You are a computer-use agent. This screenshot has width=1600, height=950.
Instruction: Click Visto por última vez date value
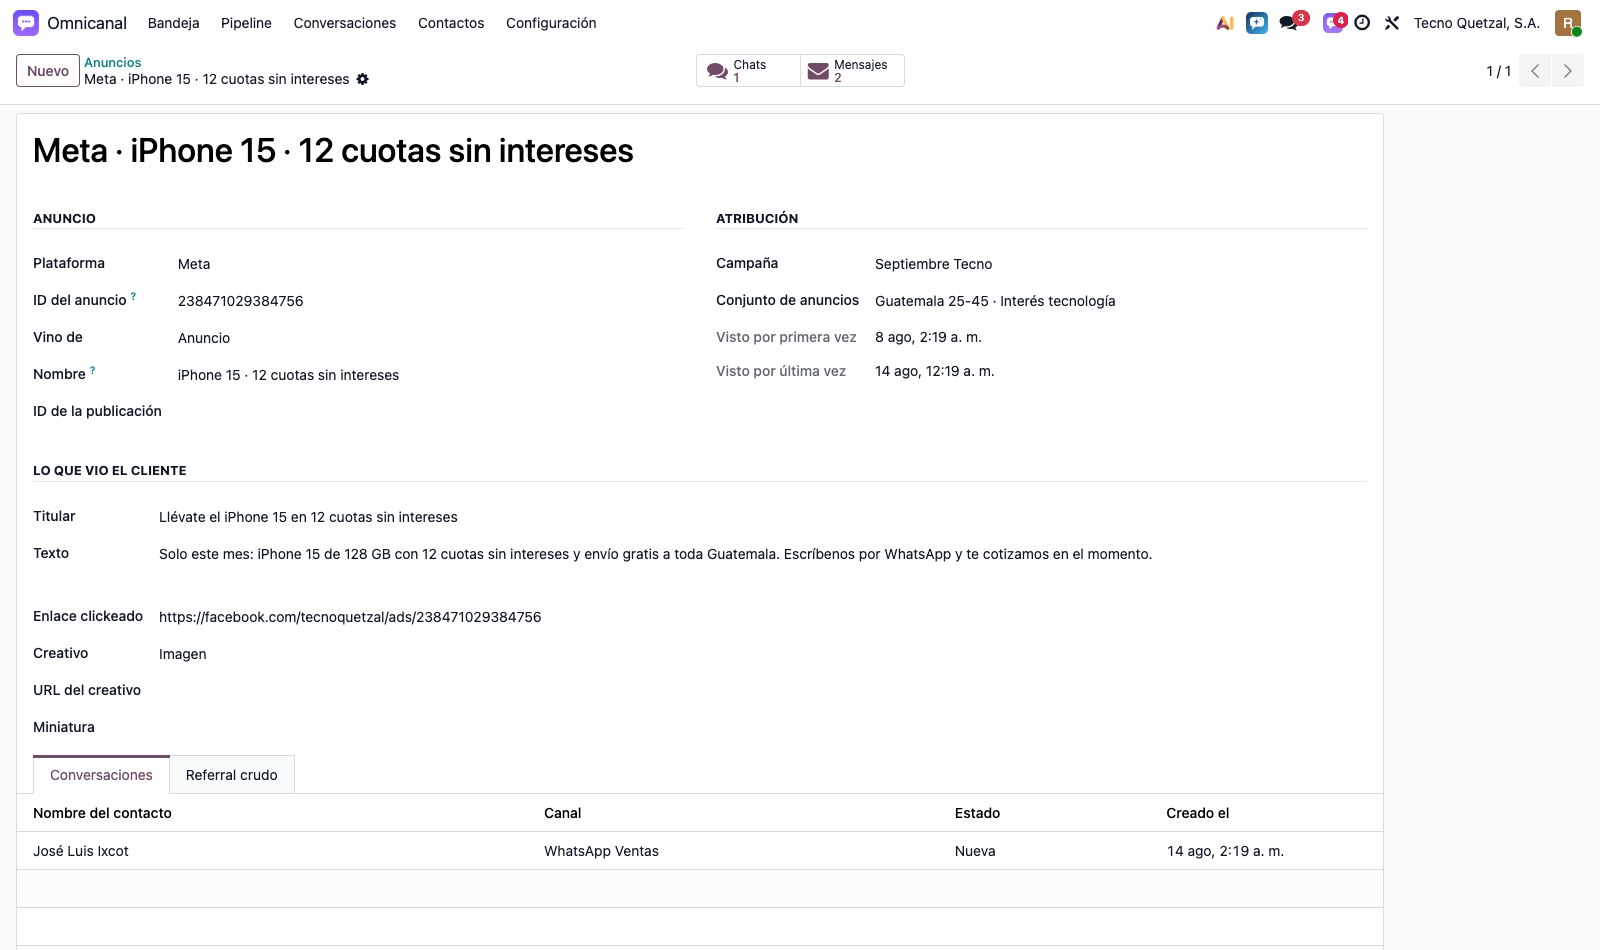point(934,371)
